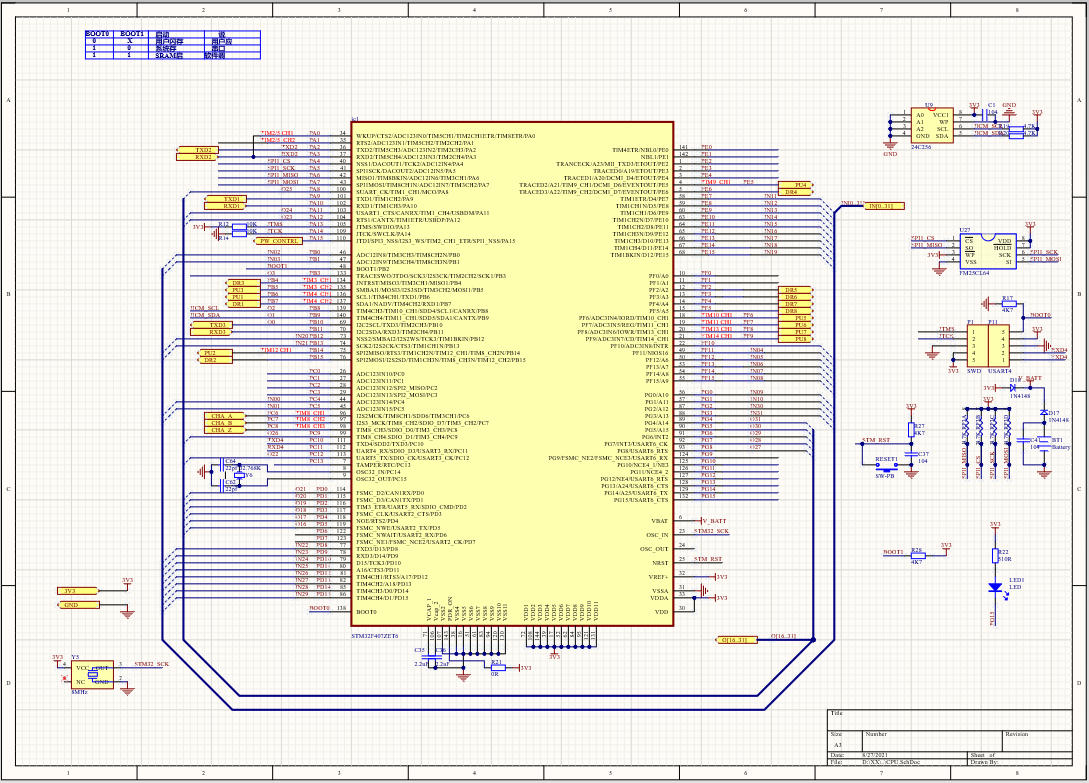Select the RESET1 SW-PB push button
Viewport: 1089px width, 783px height.
coord(885,468)
